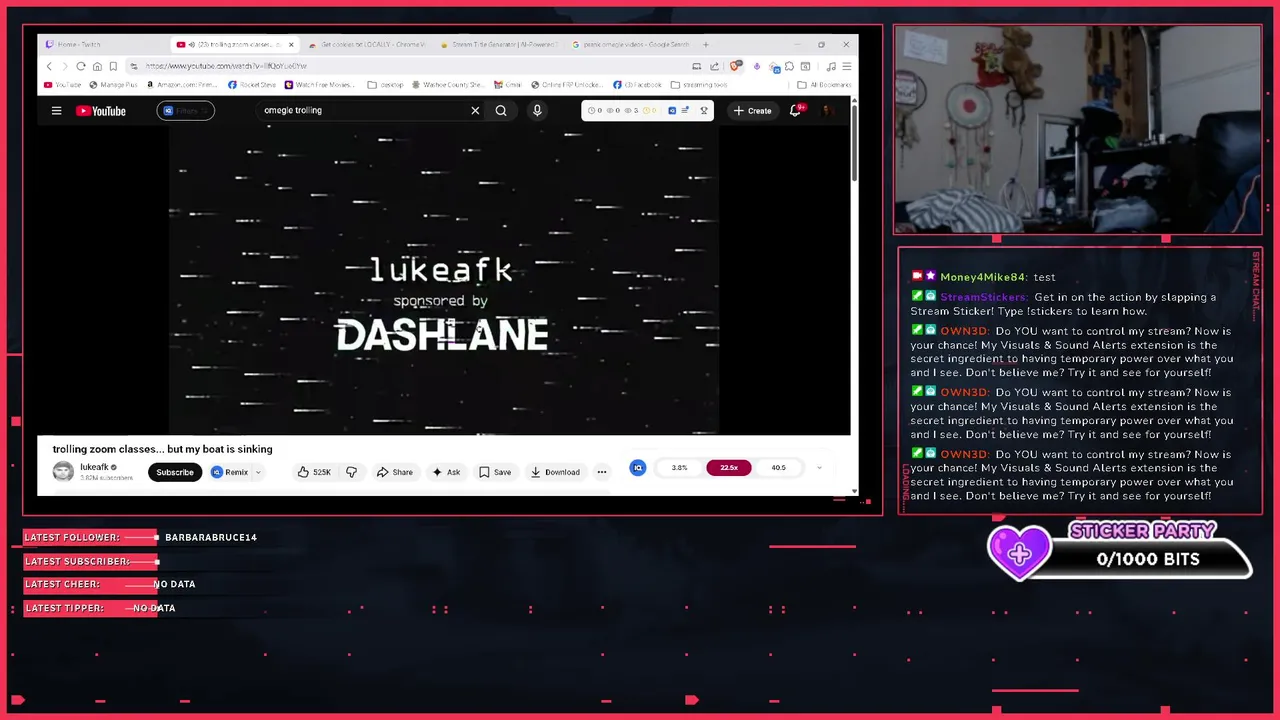Viewport: 1280px width, 720px height.
Task: Go back with the browser back arrow
Action: [x=49, y=66]
